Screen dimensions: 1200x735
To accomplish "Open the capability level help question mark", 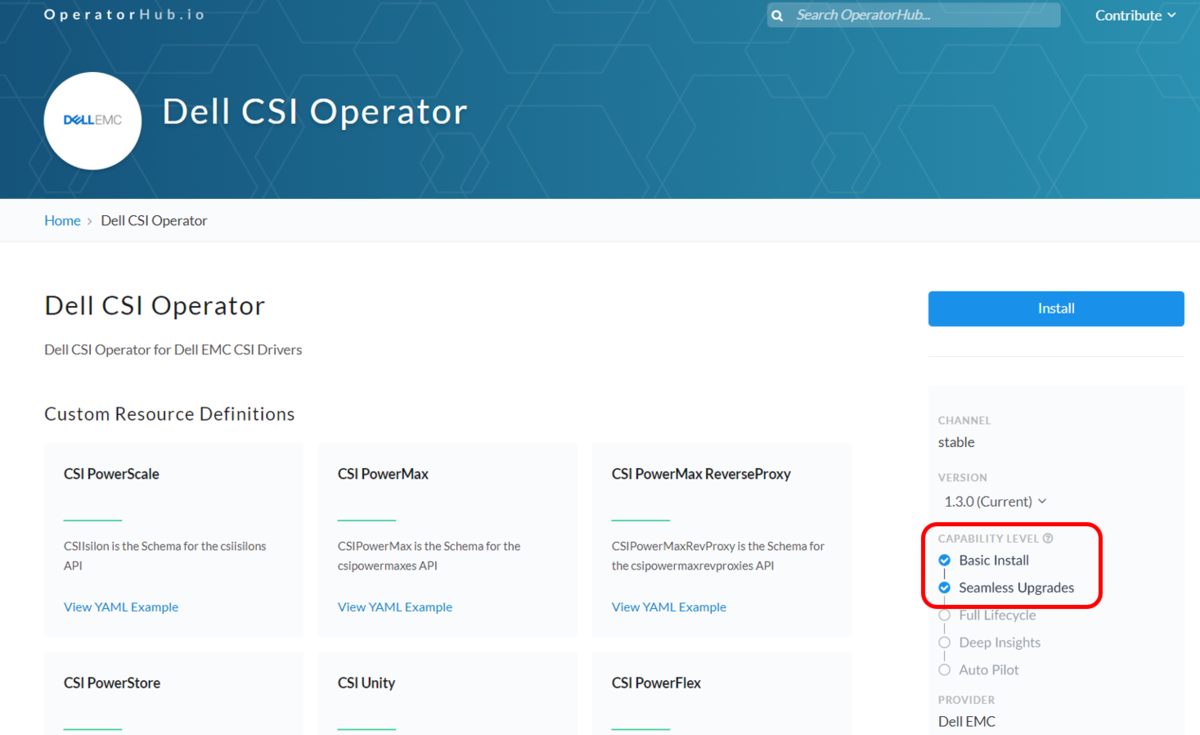I will click(1047, 538).
